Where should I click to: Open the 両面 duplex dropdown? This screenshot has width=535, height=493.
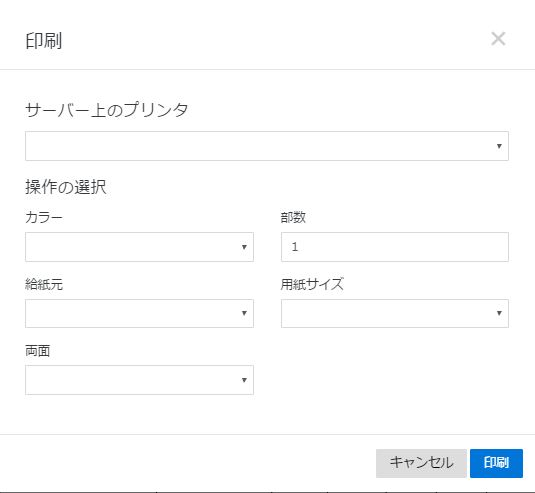point(139,380)
